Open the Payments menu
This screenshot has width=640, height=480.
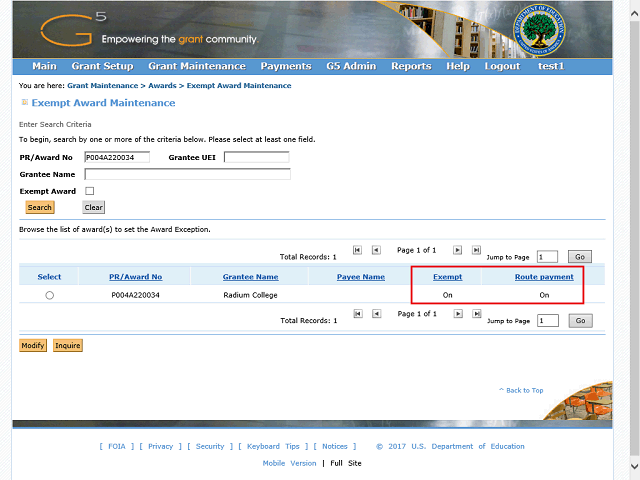pyautogui.click(x=286, y=66)
